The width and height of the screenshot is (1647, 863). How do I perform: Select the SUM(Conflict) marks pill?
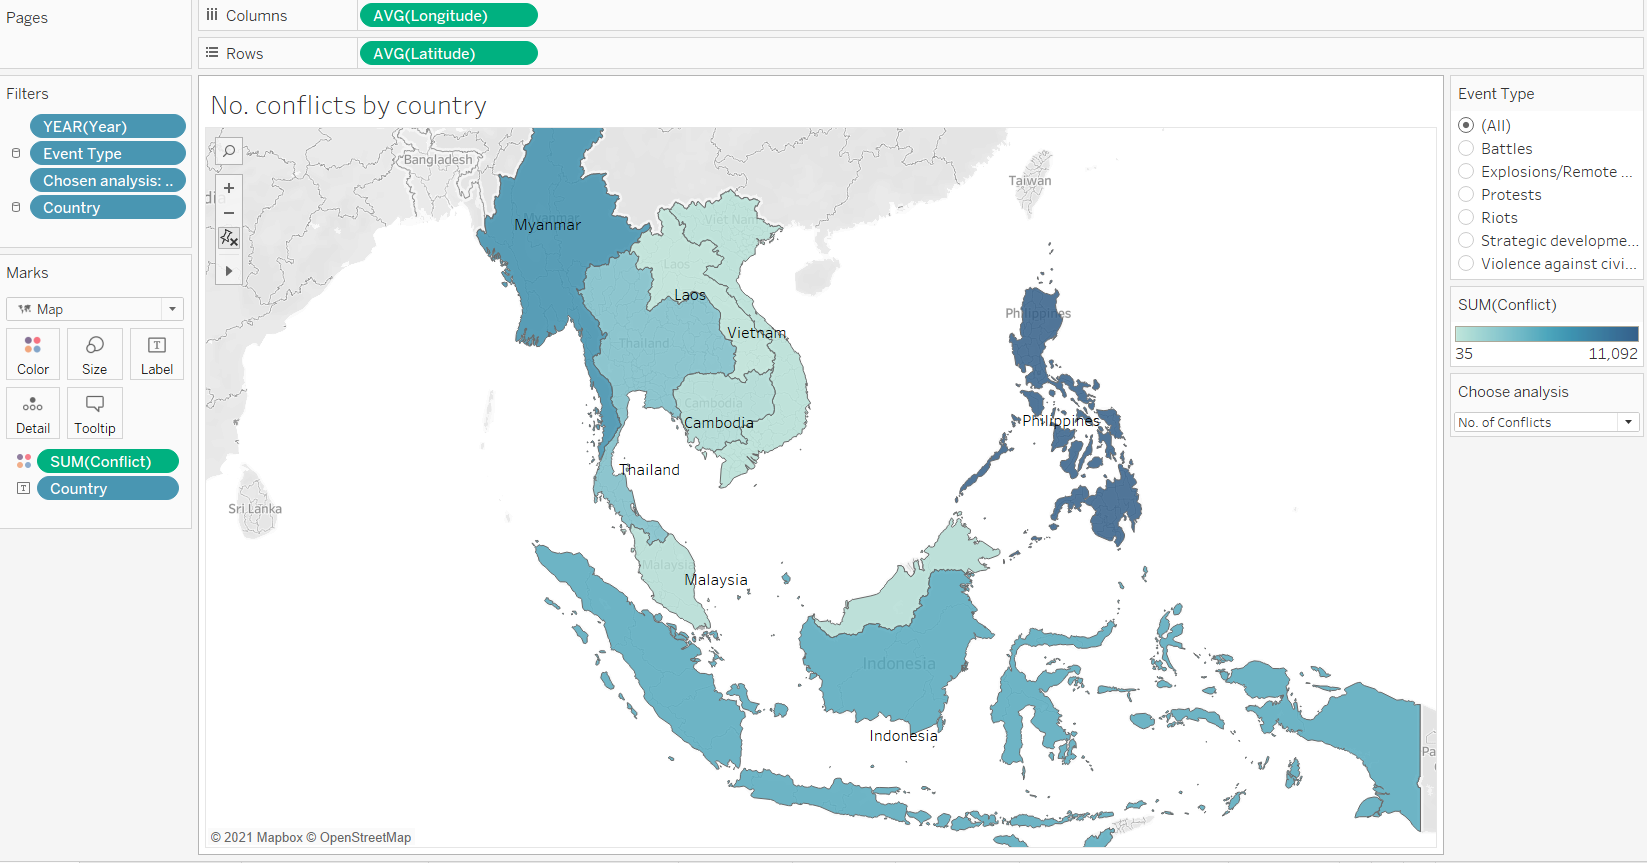[x=107, y=462]
